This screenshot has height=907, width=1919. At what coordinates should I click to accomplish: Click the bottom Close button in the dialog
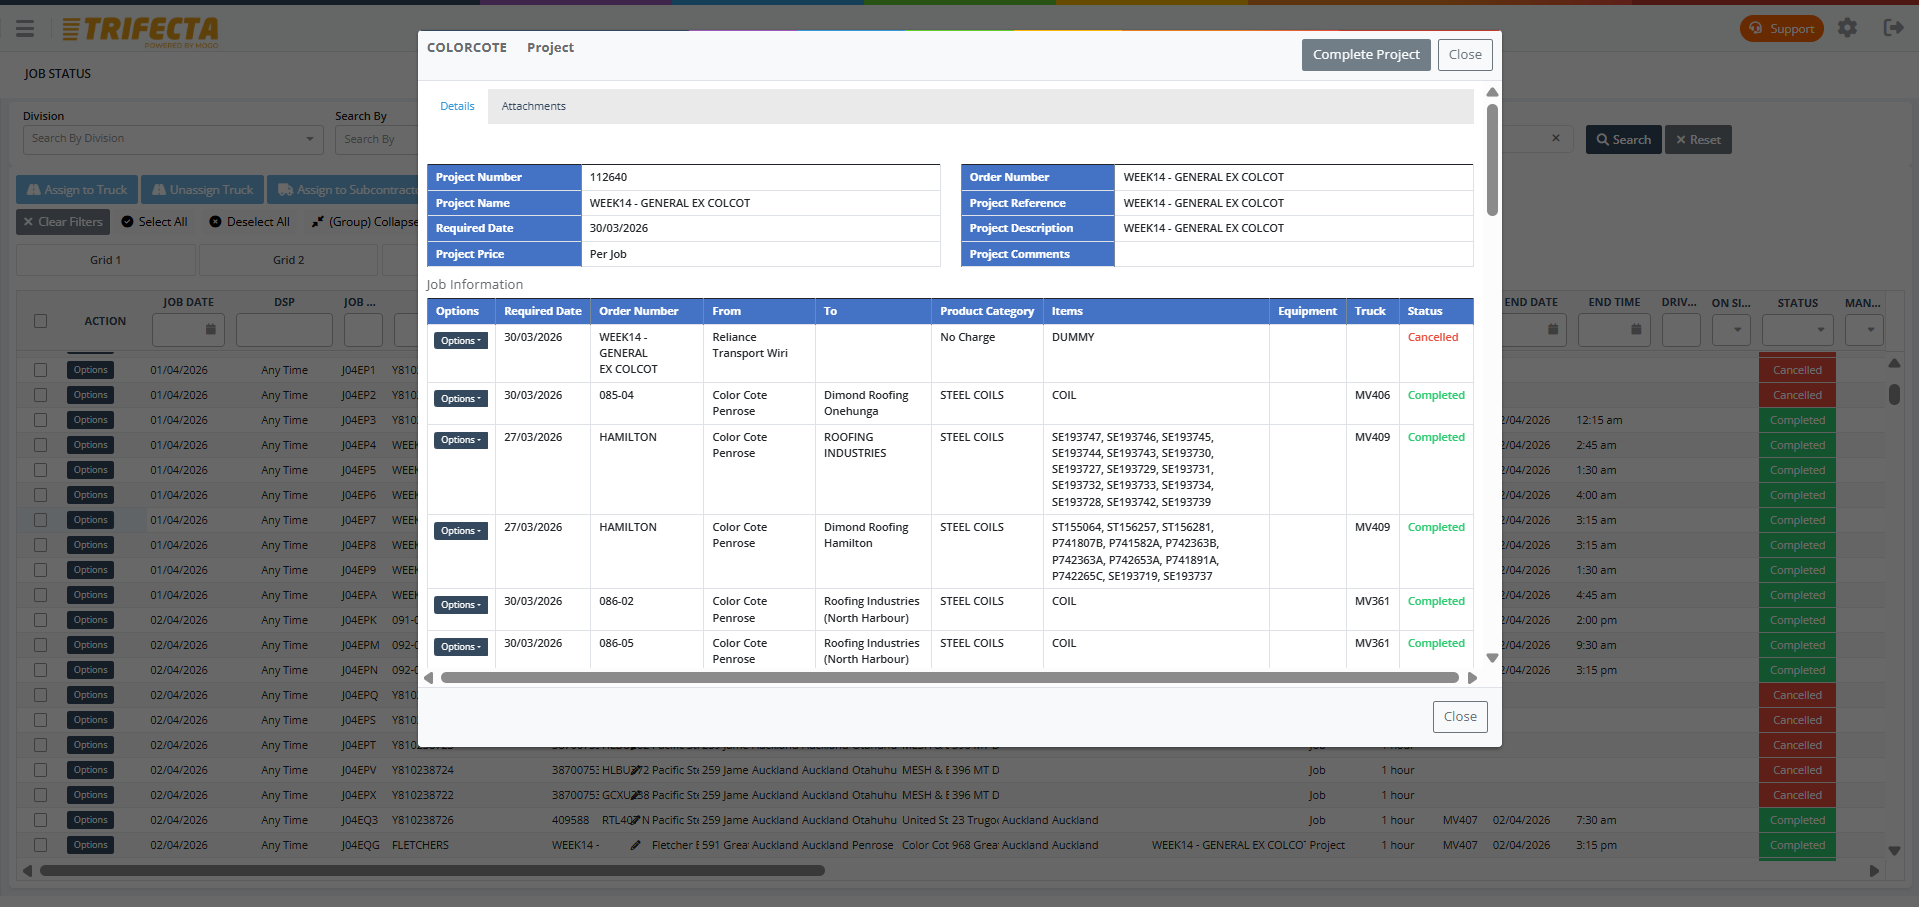pos(1460,717)
